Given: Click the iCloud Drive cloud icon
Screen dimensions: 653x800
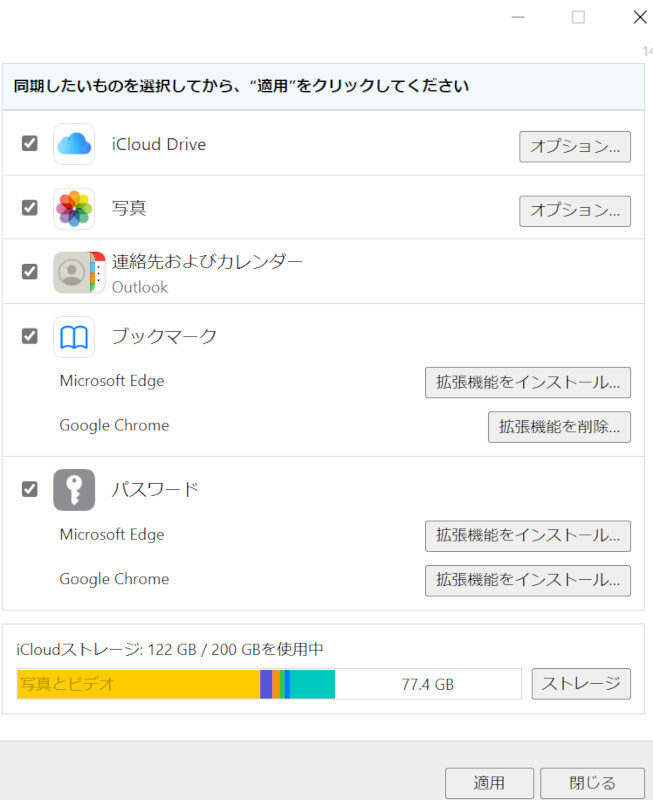Looking at the screenshot, I should point(74,144).
